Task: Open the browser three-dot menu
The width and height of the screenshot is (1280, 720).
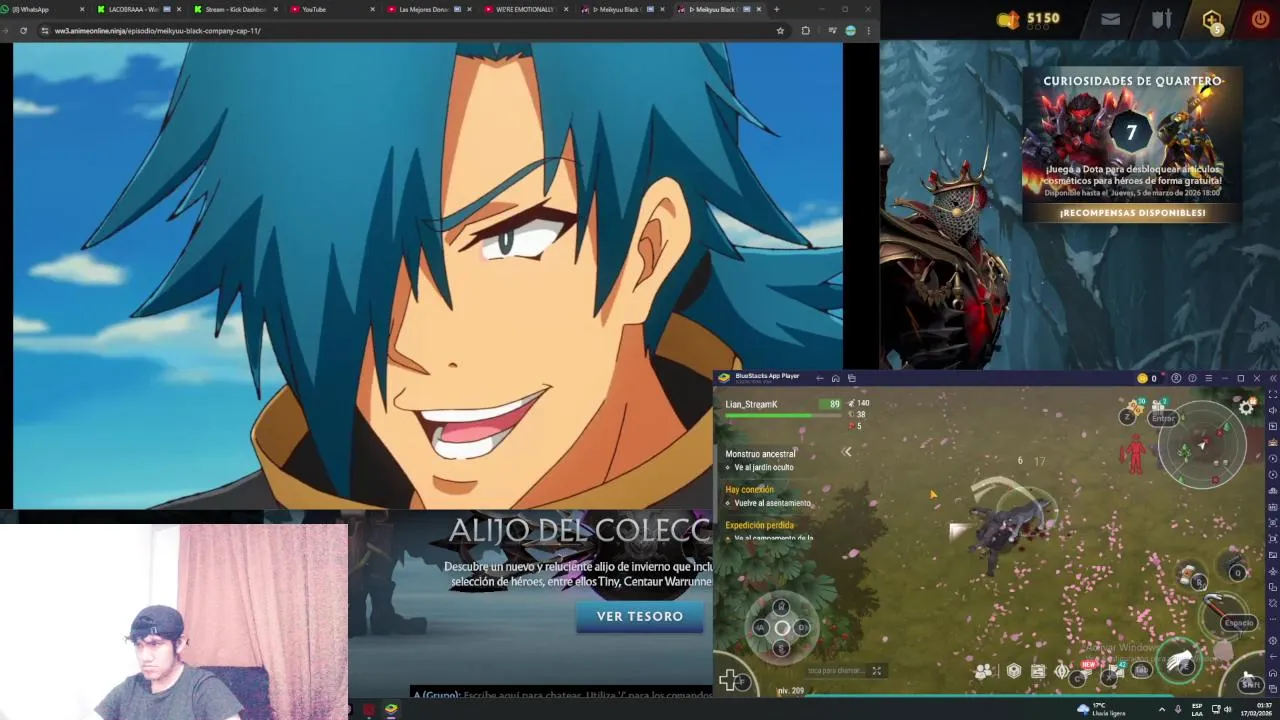Action: tap(868, 30)
